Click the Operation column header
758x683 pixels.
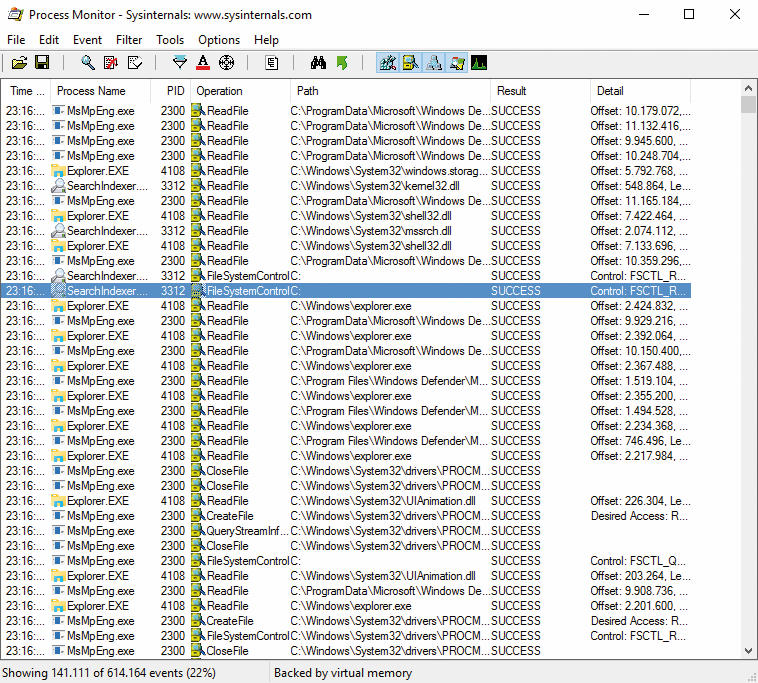[240, 91]
